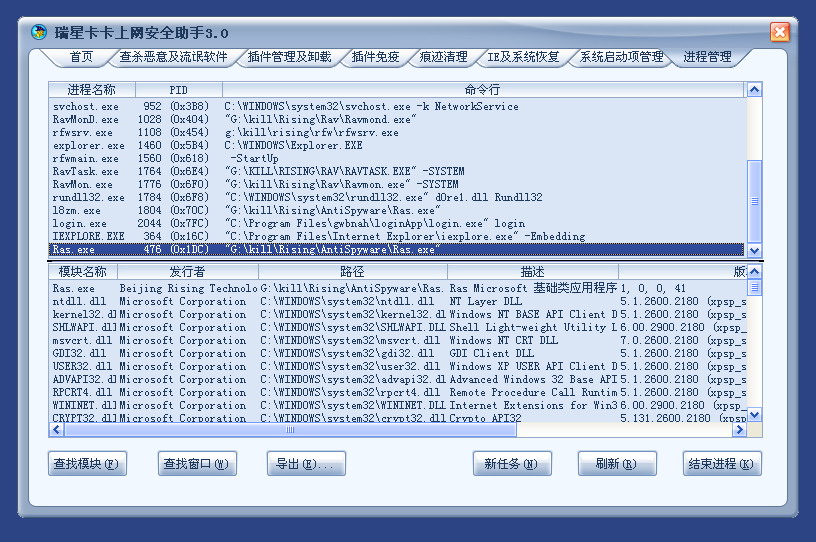This screenshot has width=816, height=542.
Task: Click module list horizontal scroll left arrow
Action: tap(56, 430)
